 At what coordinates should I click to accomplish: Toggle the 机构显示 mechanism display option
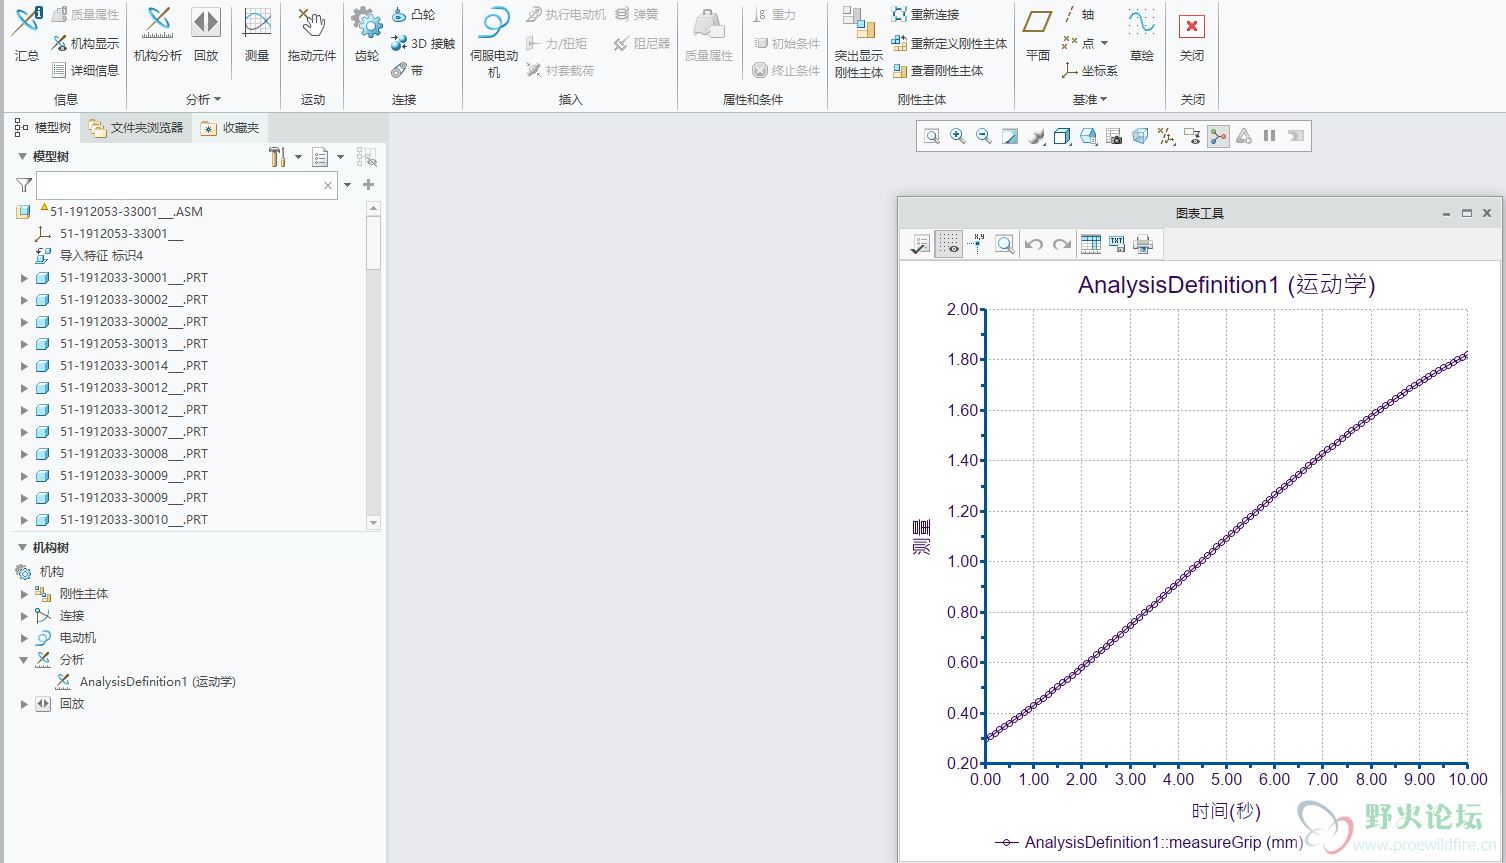click(86, 43)
